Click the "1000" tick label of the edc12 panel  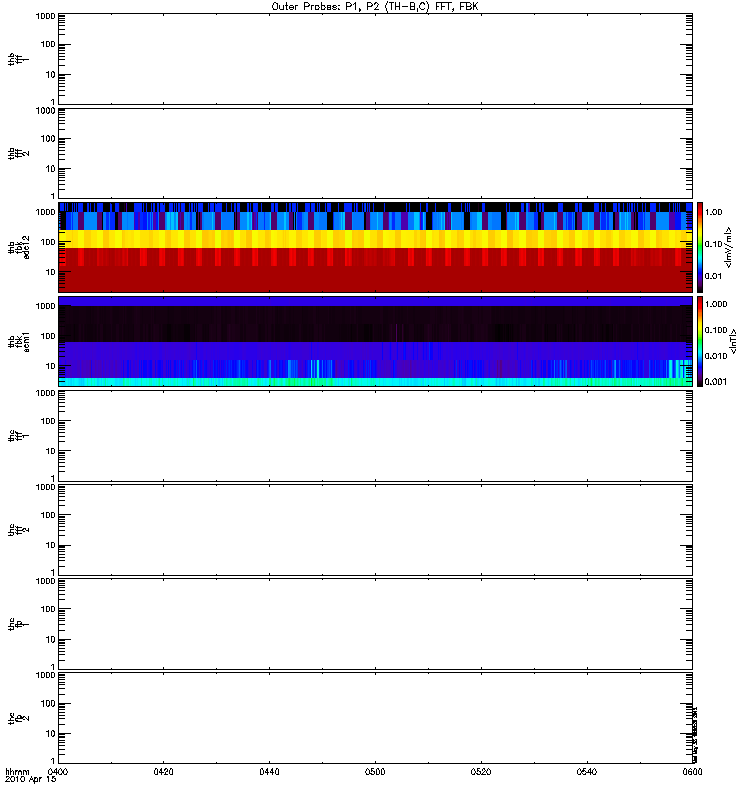pyautogui.click(x=45, y=212)
